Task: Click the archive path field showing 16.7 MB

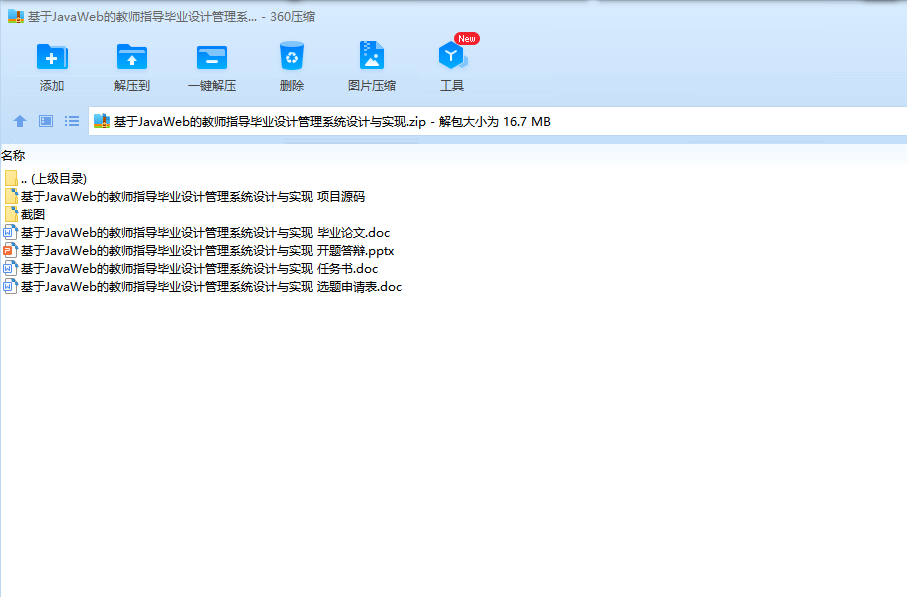Action: (x=497, y=121)
